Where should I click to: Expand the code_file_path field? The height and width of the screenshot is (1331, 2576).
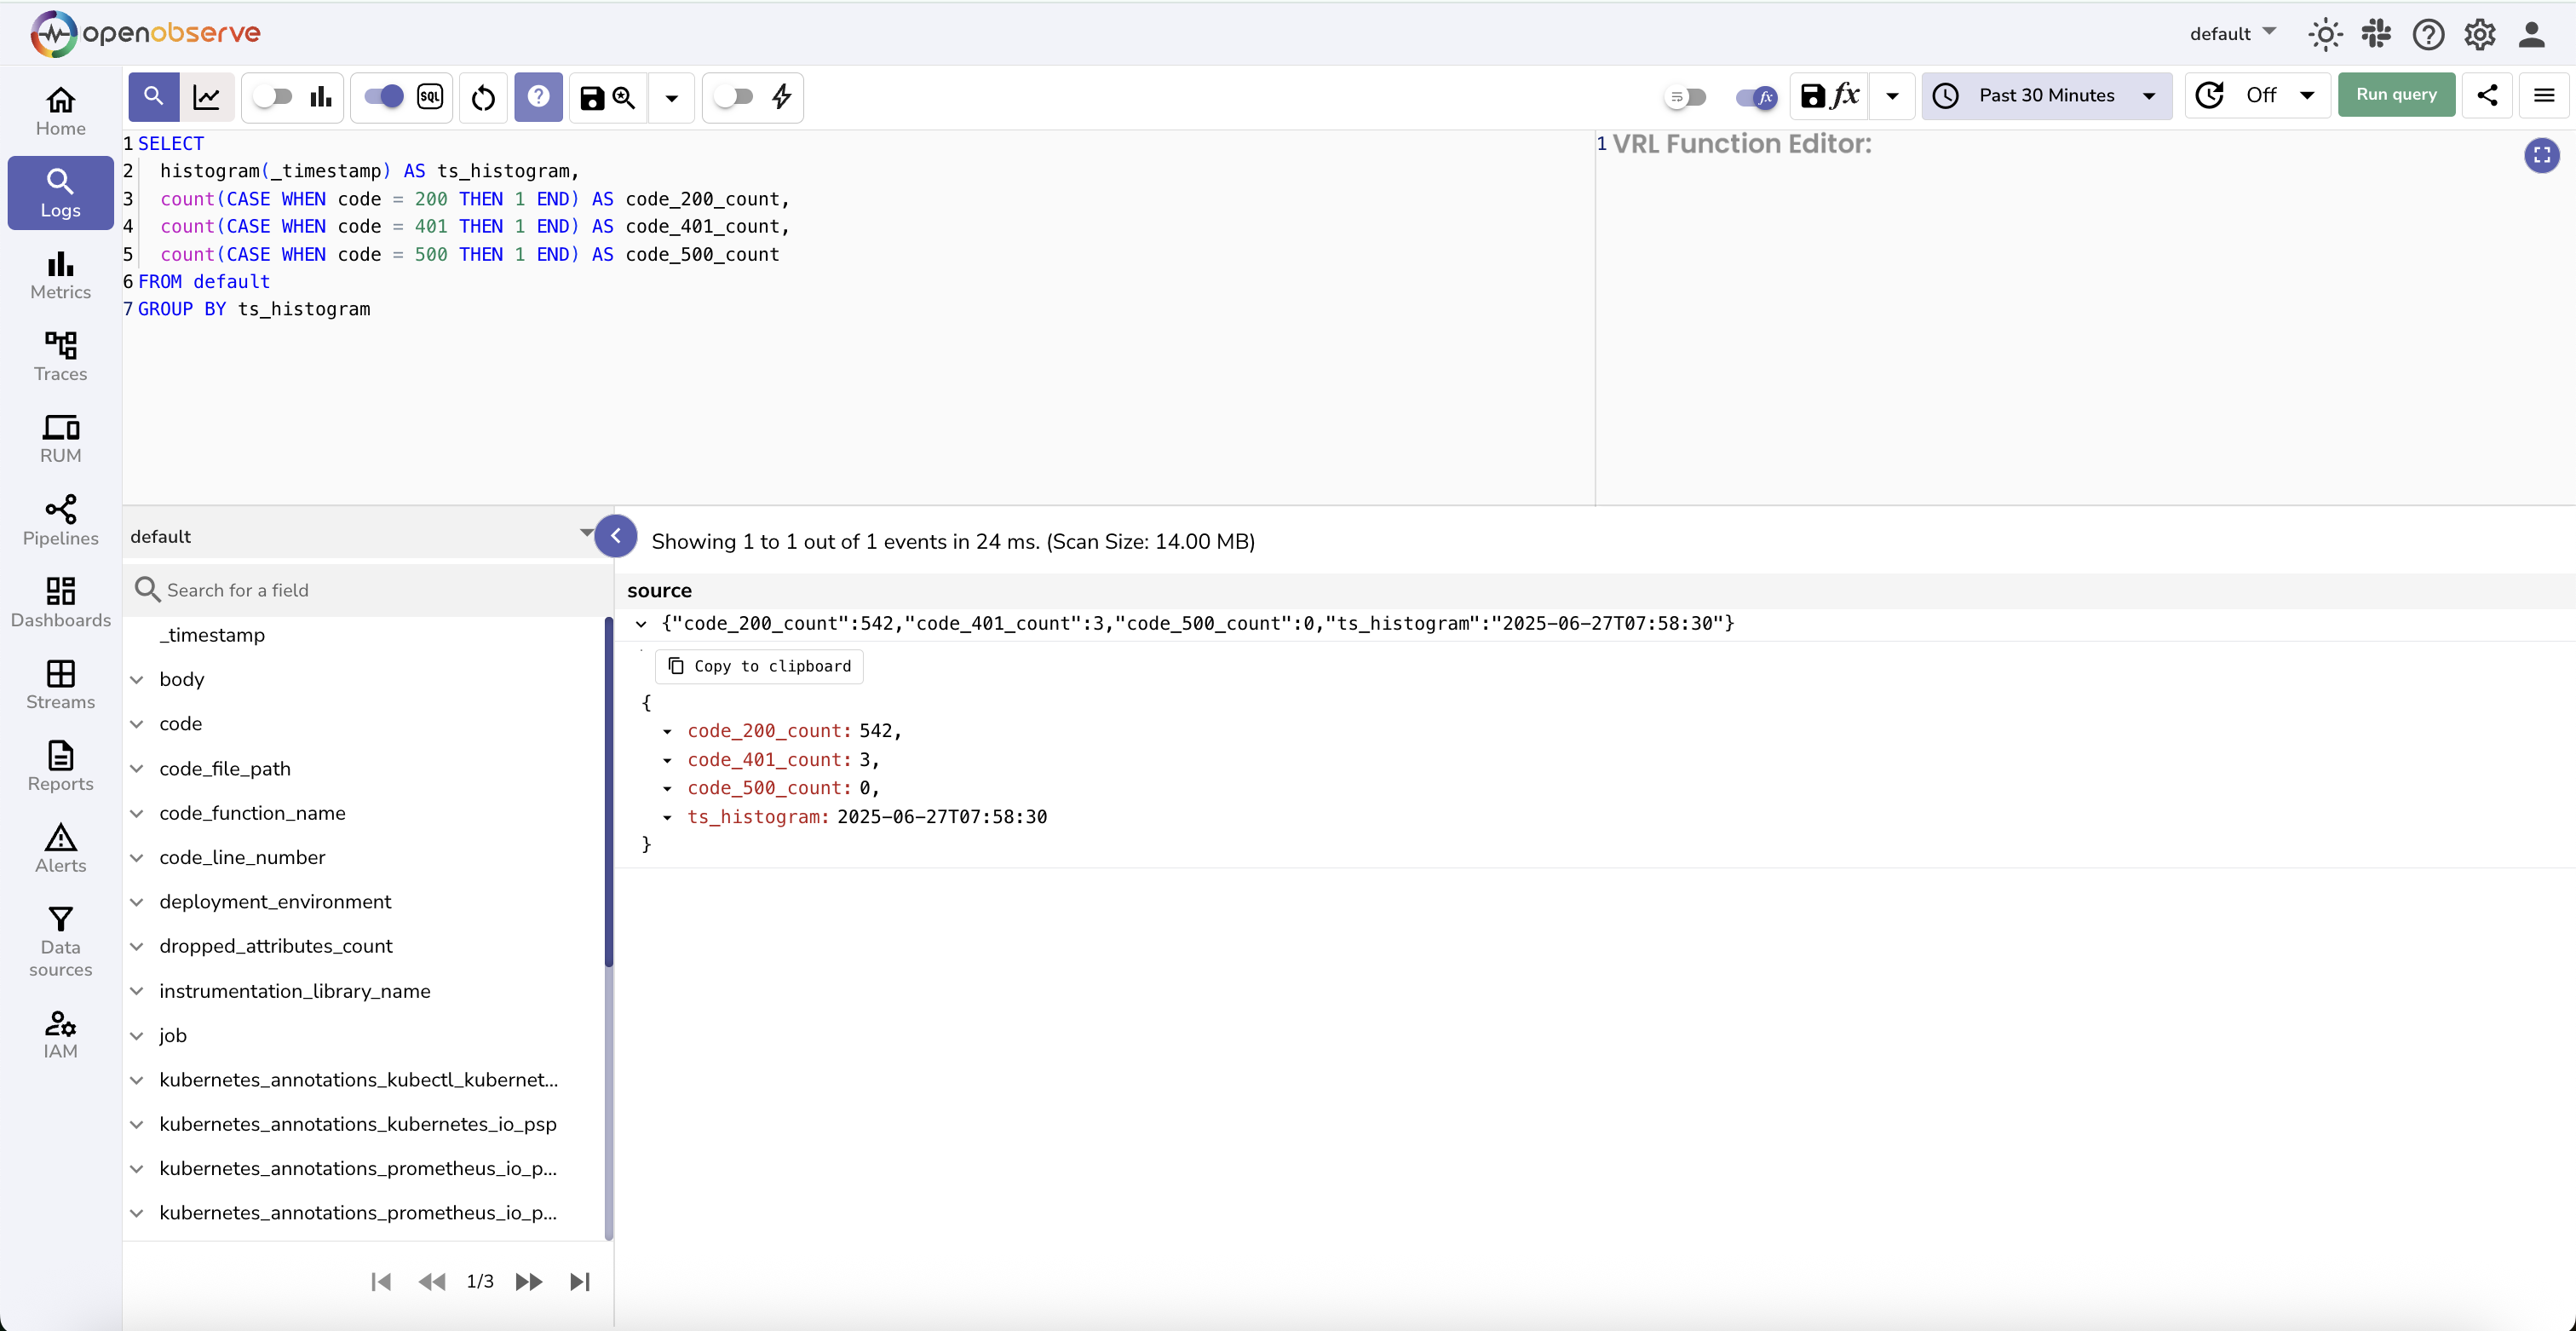pyautogui.click(x=137, y=768)
